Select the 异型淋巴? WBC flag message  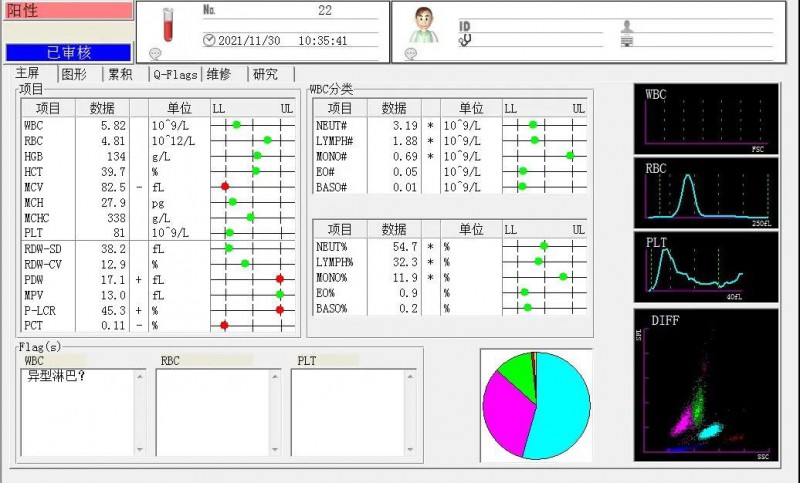[x=56, y=376]
